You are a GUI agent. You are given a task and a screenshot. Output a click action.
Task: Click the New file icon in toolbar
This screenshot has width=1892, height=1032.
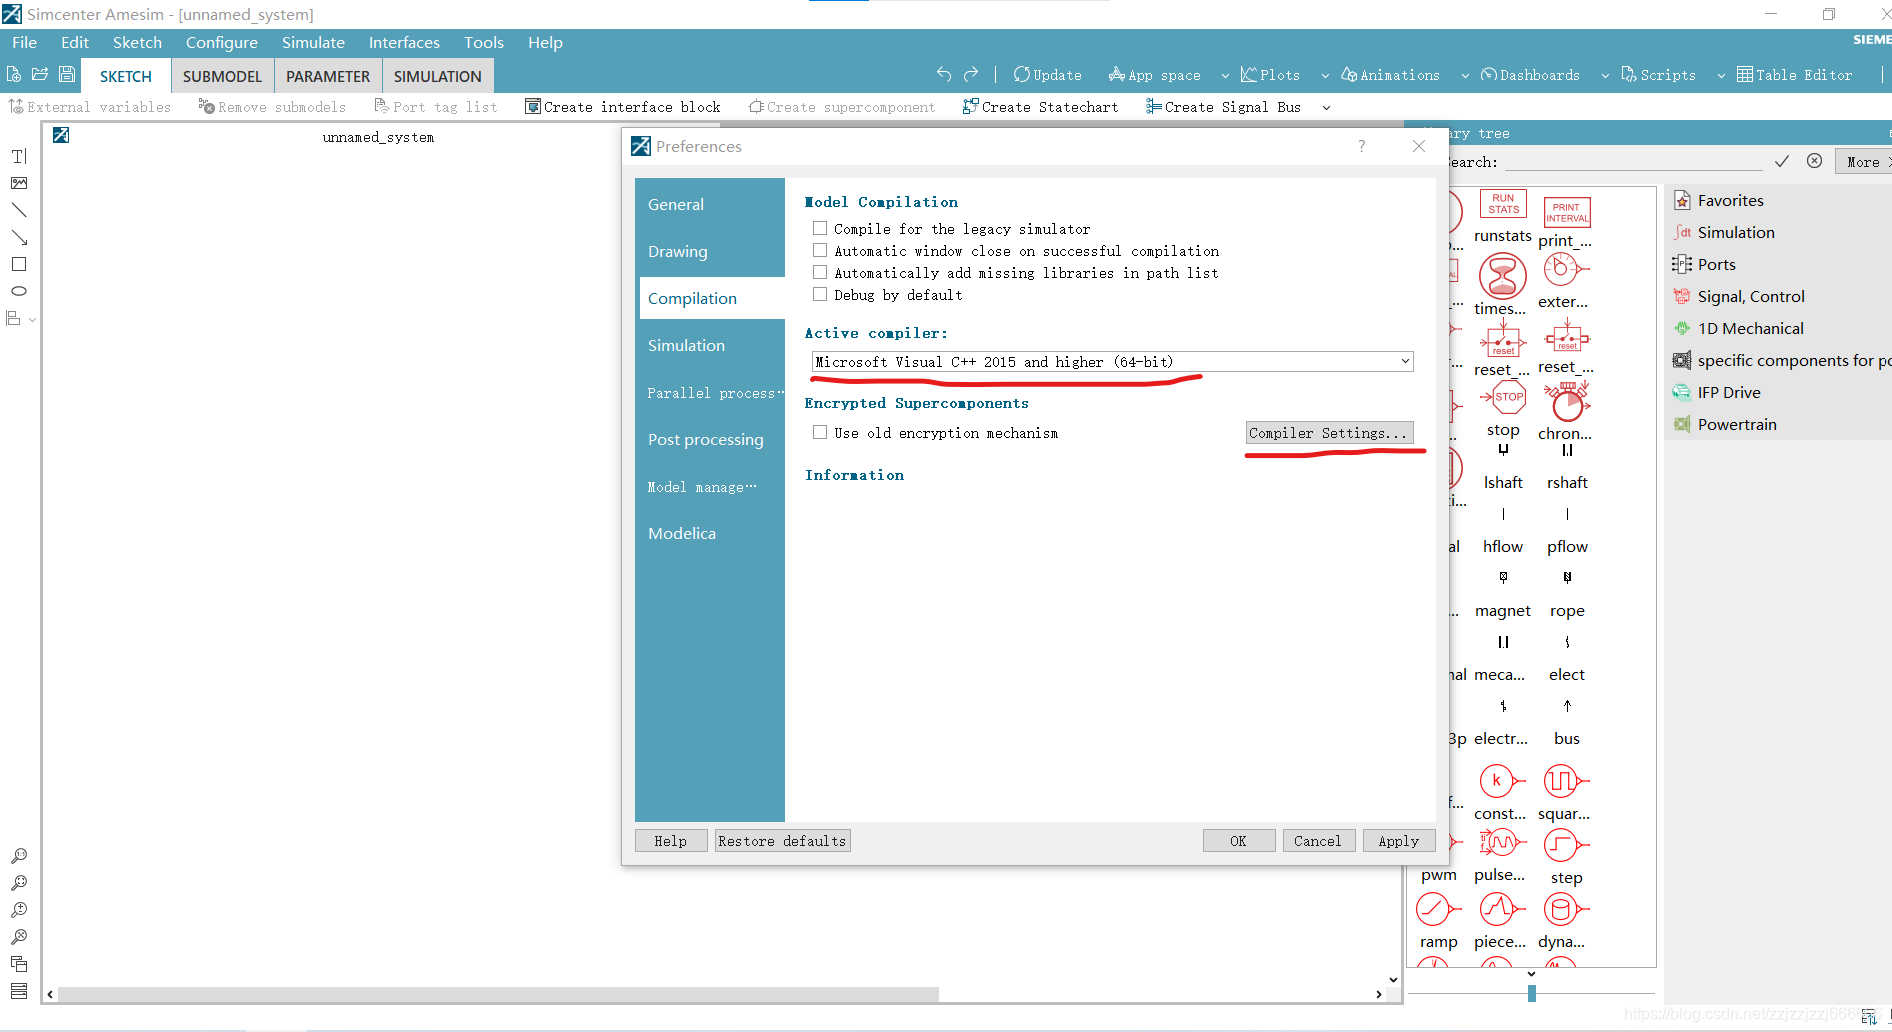(x=14, y=75)
